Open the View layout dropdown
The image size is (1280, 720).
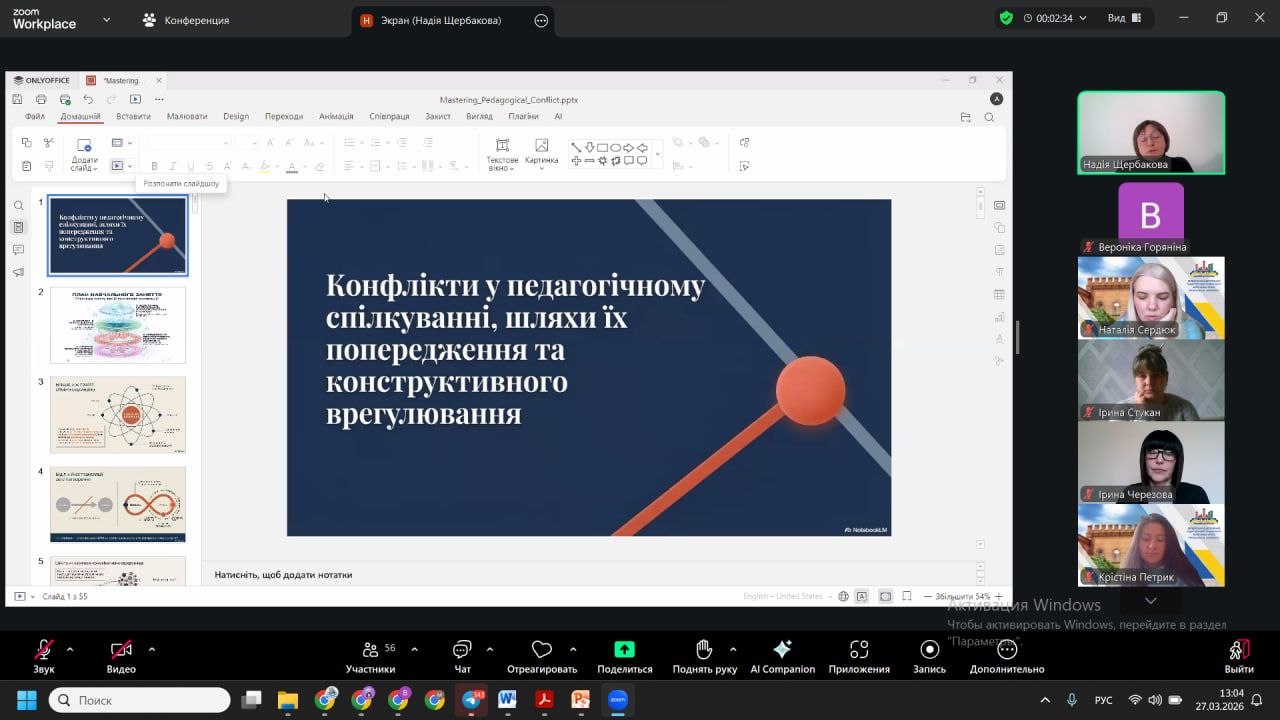[x=1123, y=18]
